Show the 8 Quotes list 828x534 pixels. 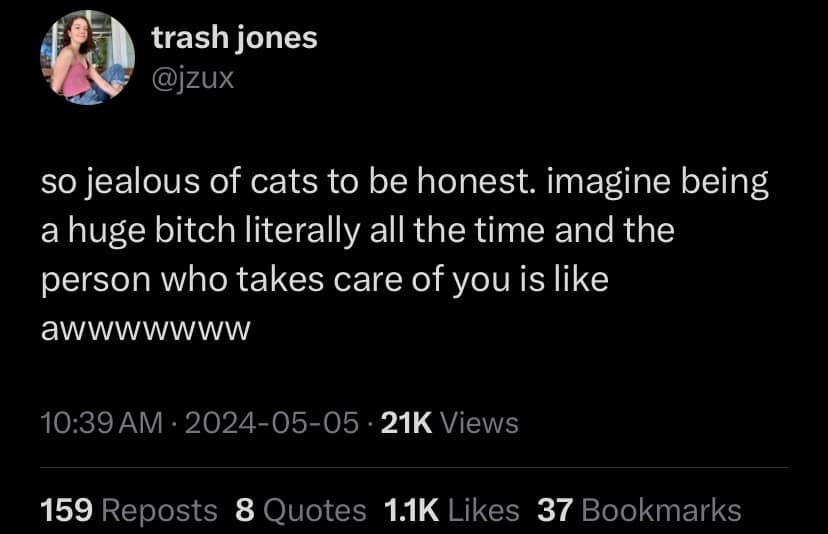[301, 510]
